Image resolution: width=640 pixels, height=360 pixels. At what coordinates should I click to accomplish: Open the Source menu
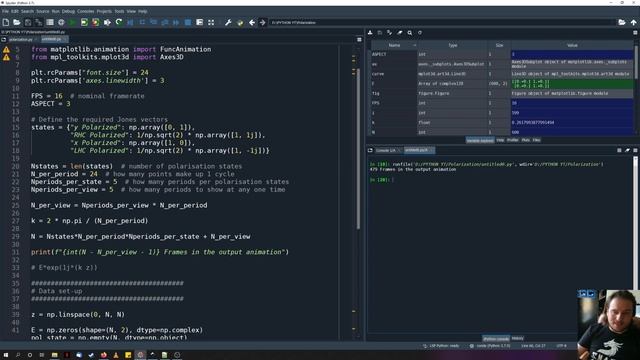[42, 11]
